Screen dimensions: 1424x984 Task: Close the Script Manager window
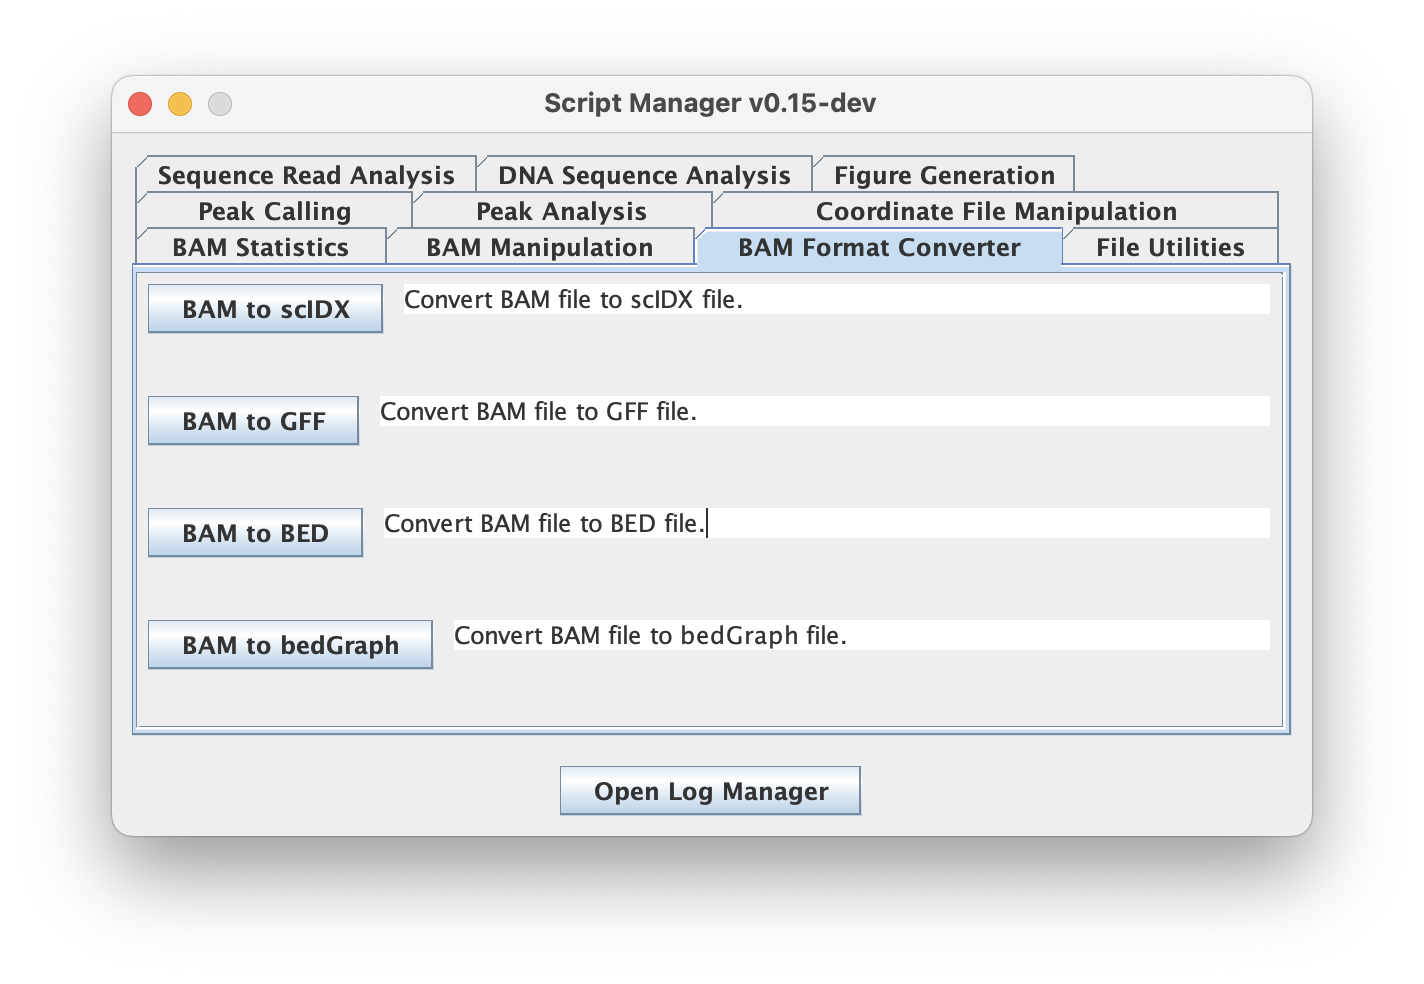[x=140, y=103]
